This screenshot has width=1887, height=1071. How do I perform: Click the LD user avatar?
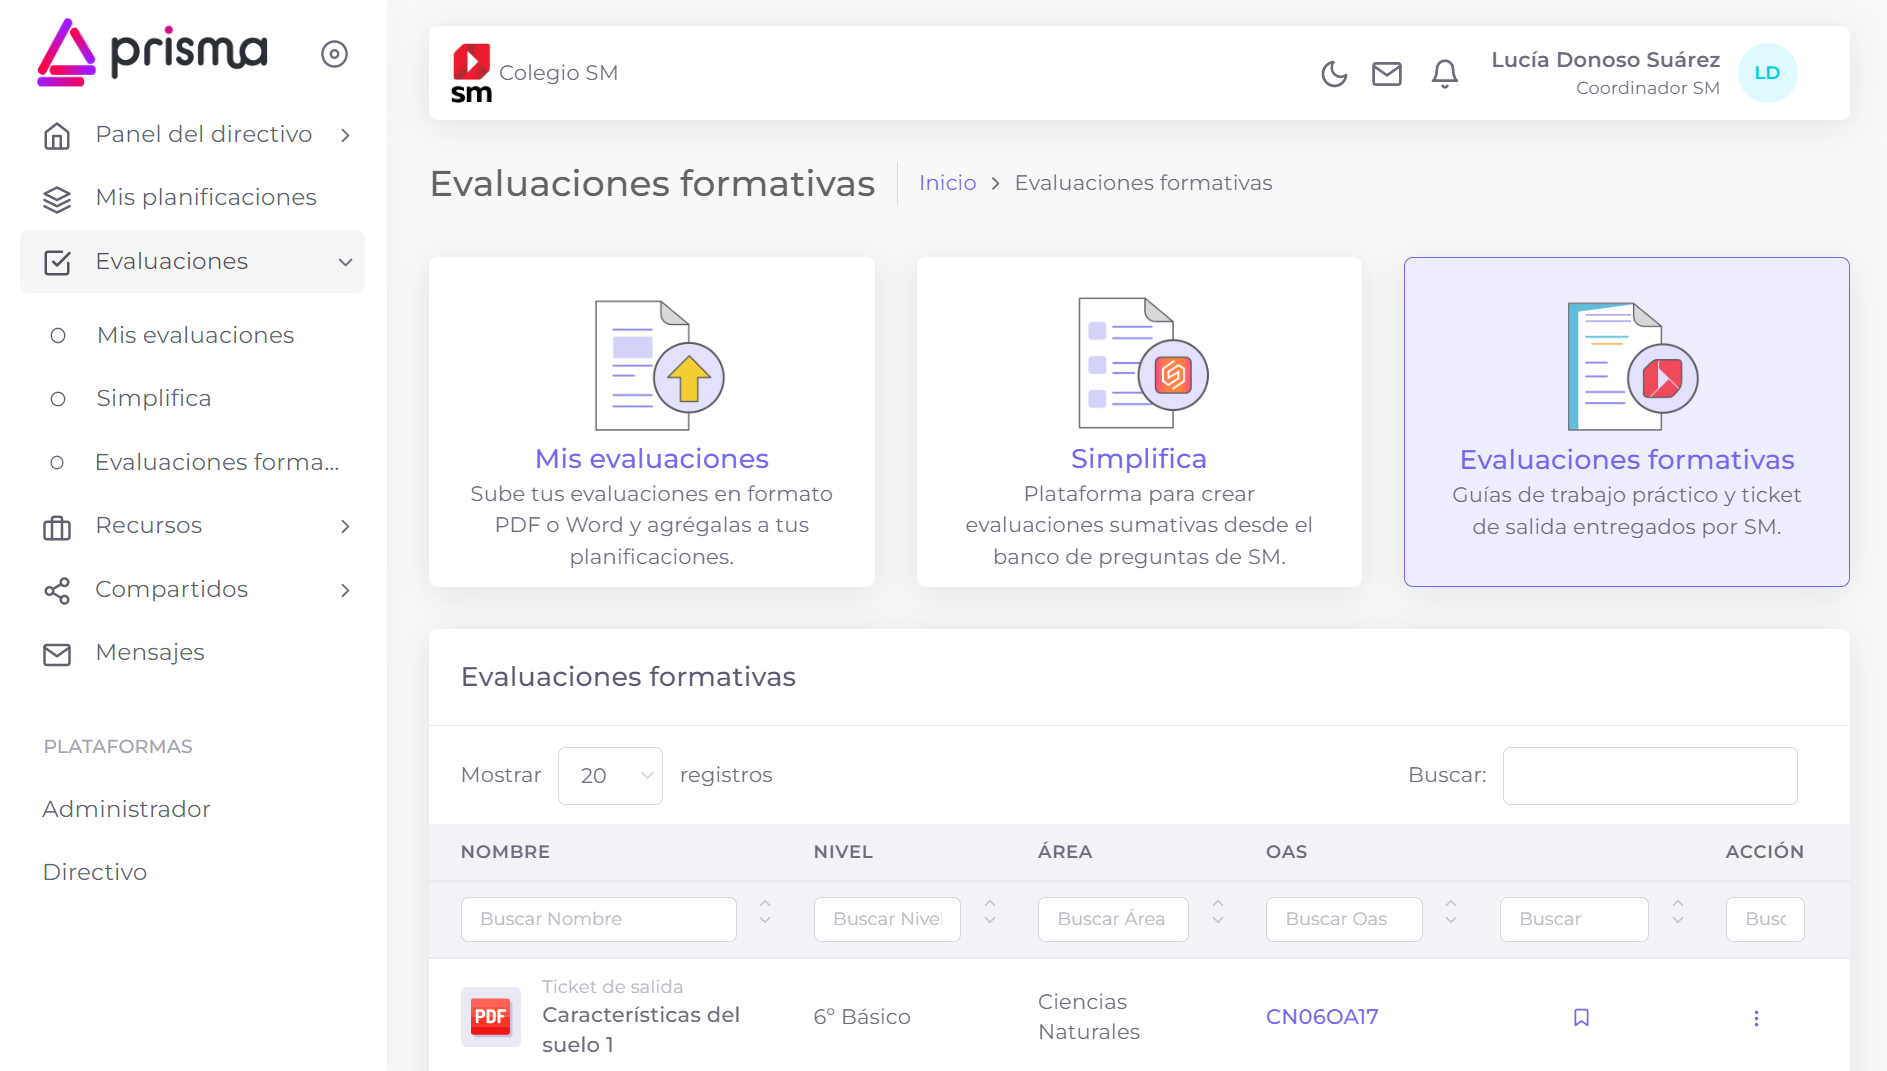[1767, 73]
